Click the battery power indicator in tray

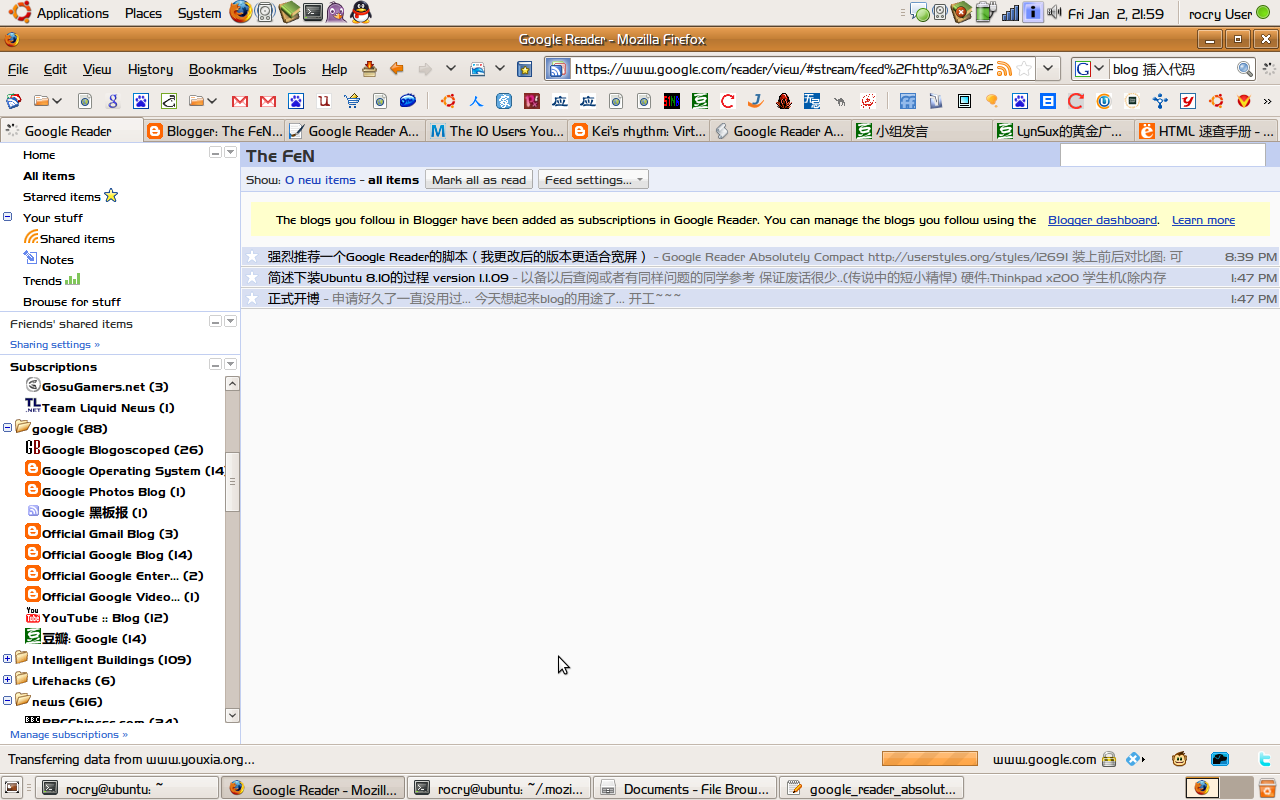pyautogui.click(x=985, y=13)
